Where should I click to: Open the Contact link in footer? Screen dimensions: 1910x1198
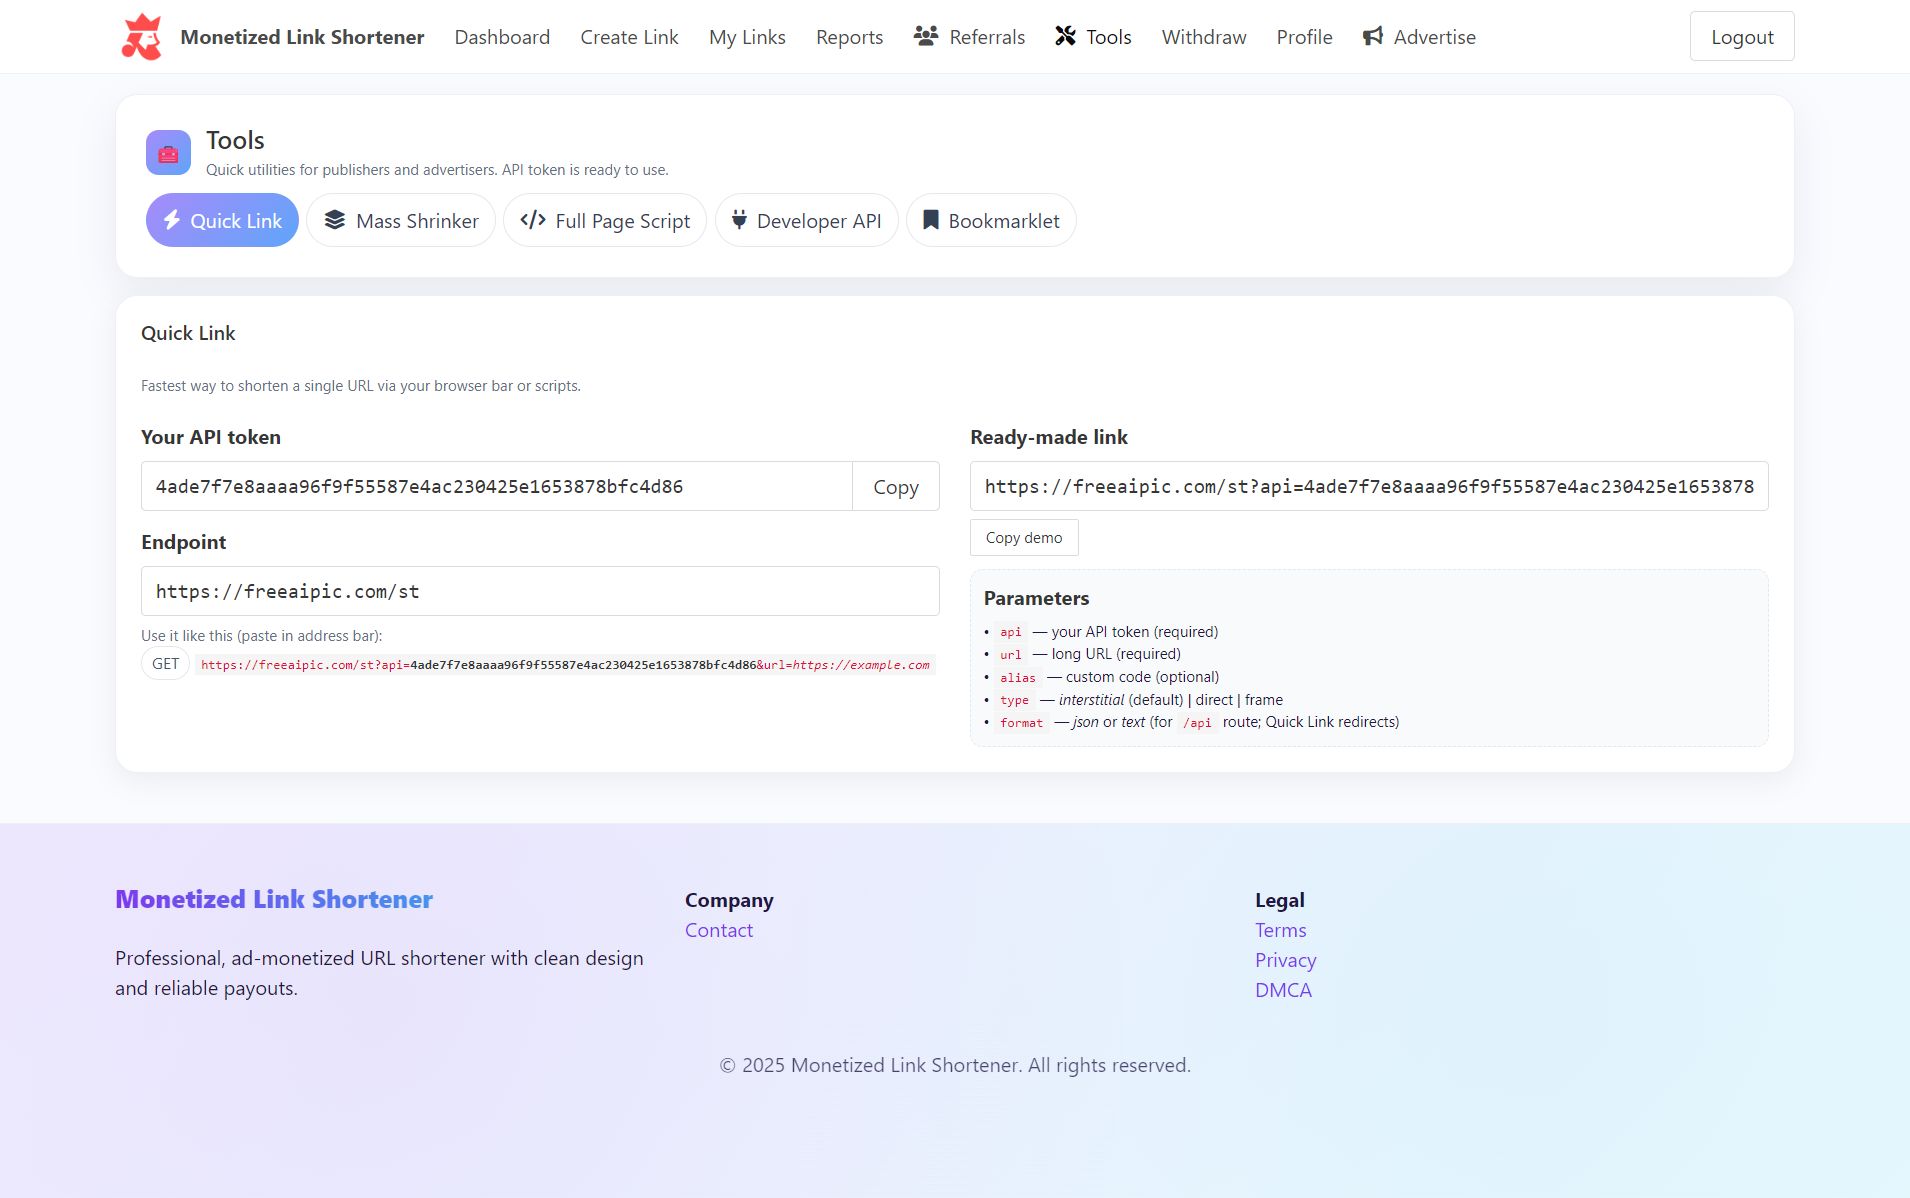pyautogui.click(x=718, y=931)
